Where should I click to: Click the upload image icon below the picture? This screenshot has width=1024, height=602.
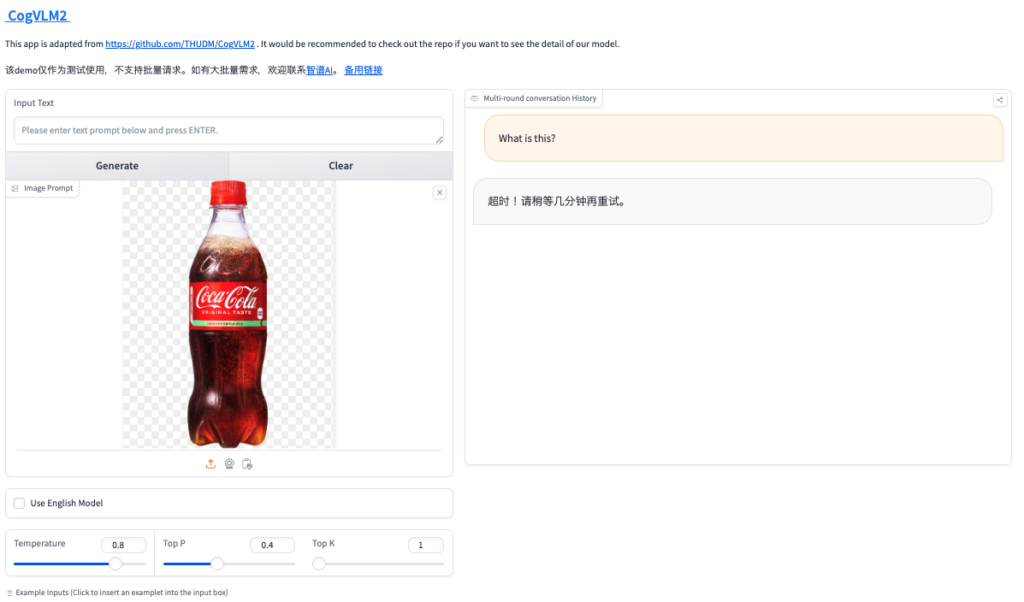[x=210, y=464]
